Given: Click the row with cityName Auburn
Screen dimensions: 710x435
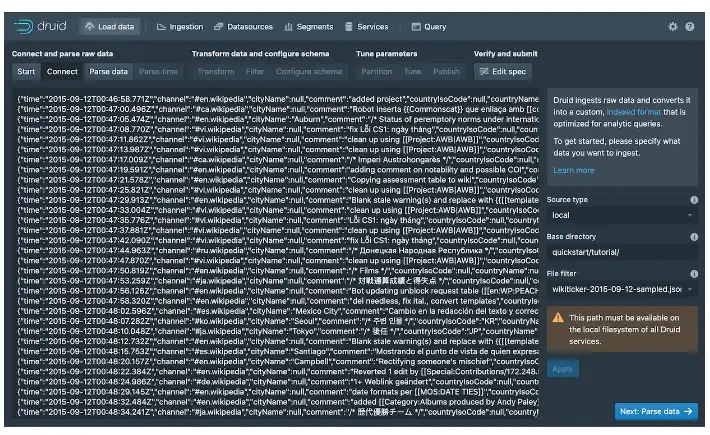Looking at the screenshot, I should coord(278,119).
